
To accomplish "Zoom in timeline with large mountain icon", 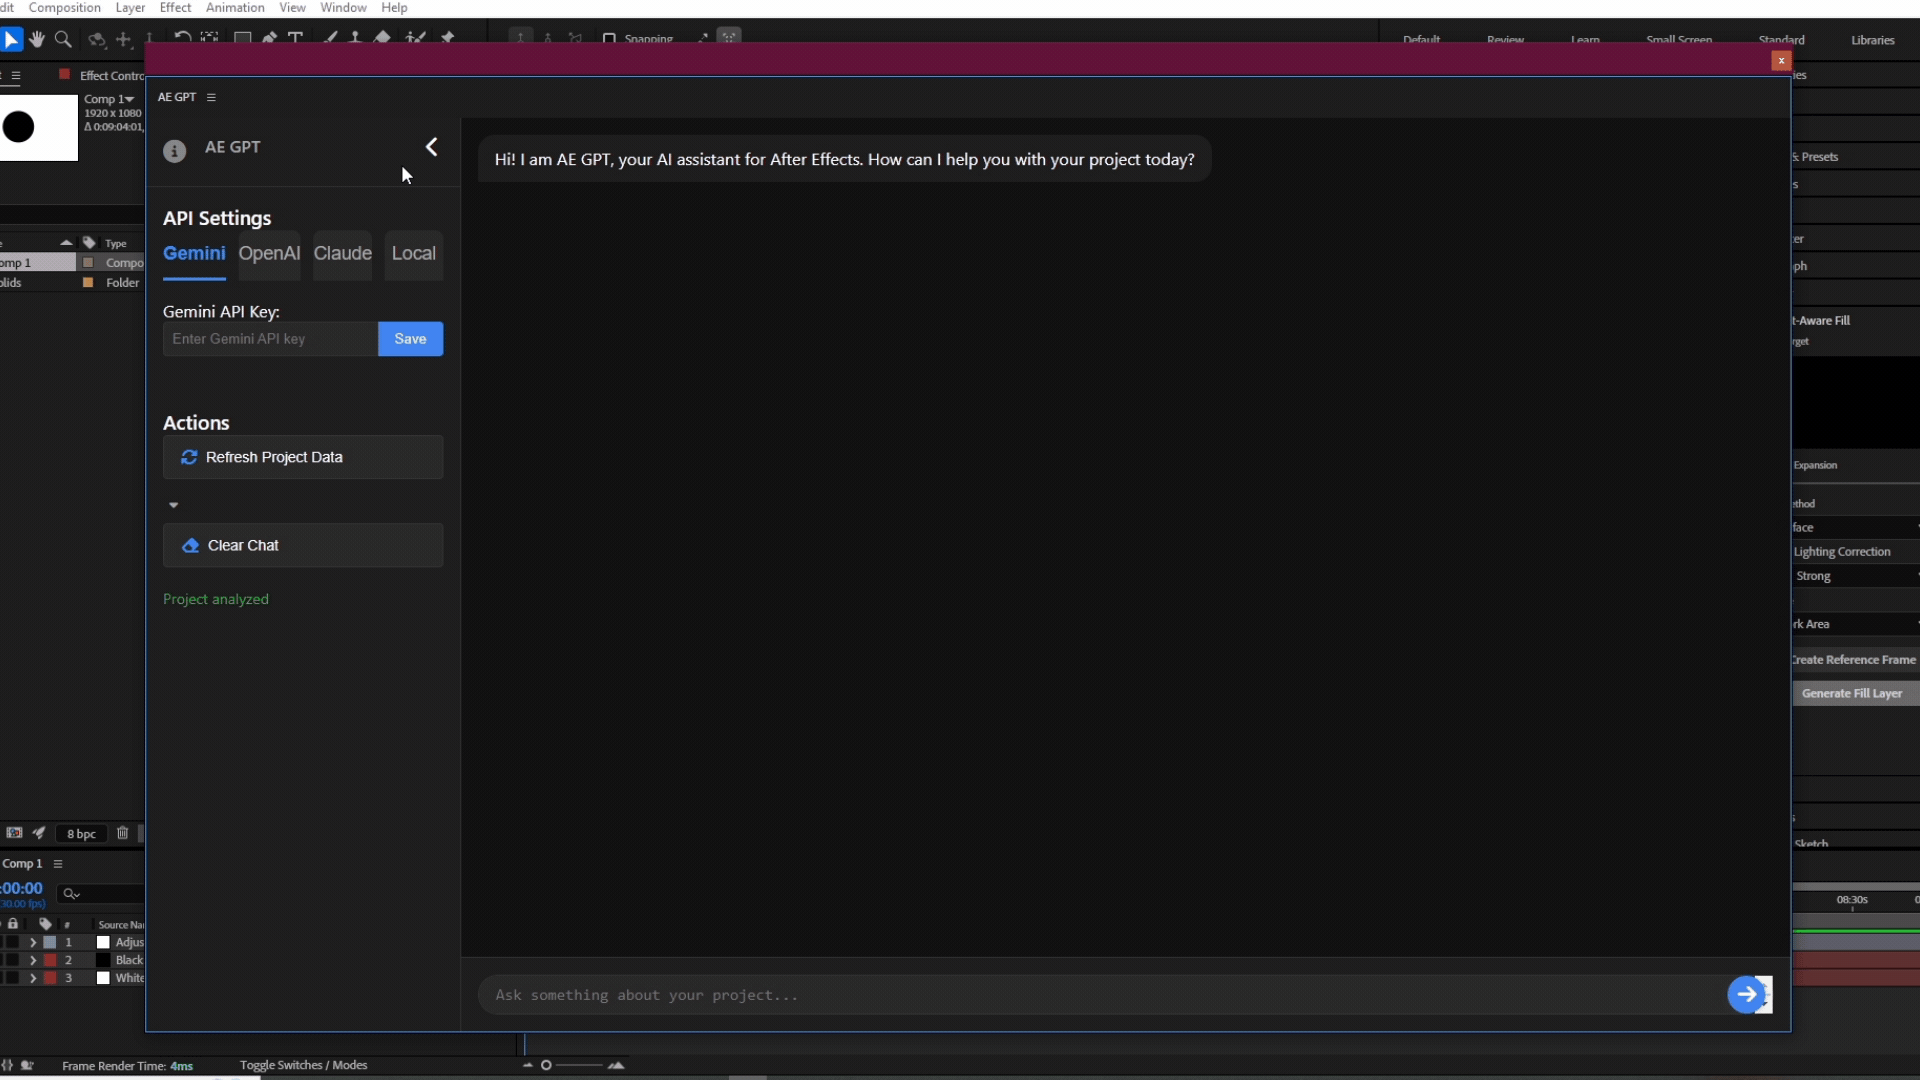I will click(x=616, y=1065).
